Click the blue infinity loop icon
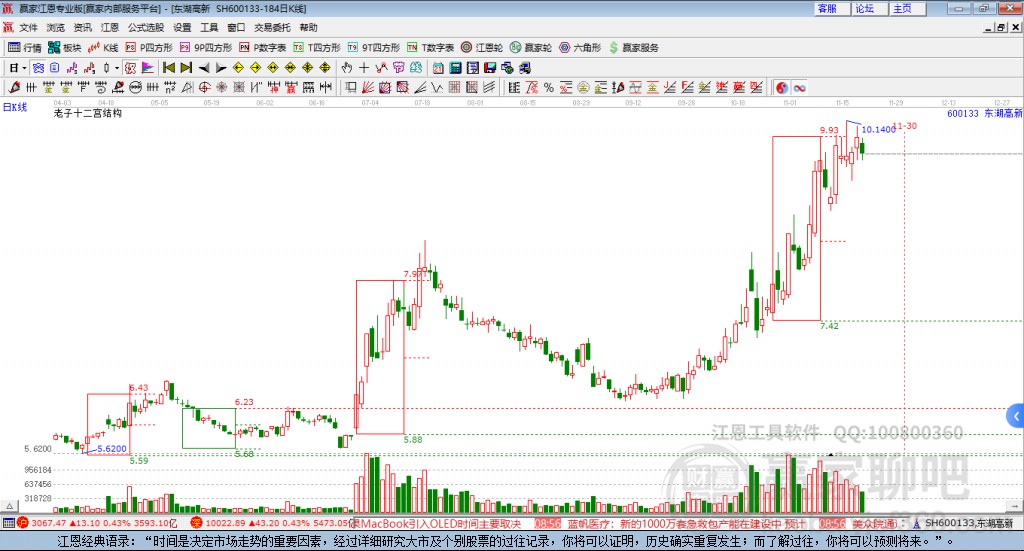This screenshot has width=1024, height=551. click(x=799, y=87)
